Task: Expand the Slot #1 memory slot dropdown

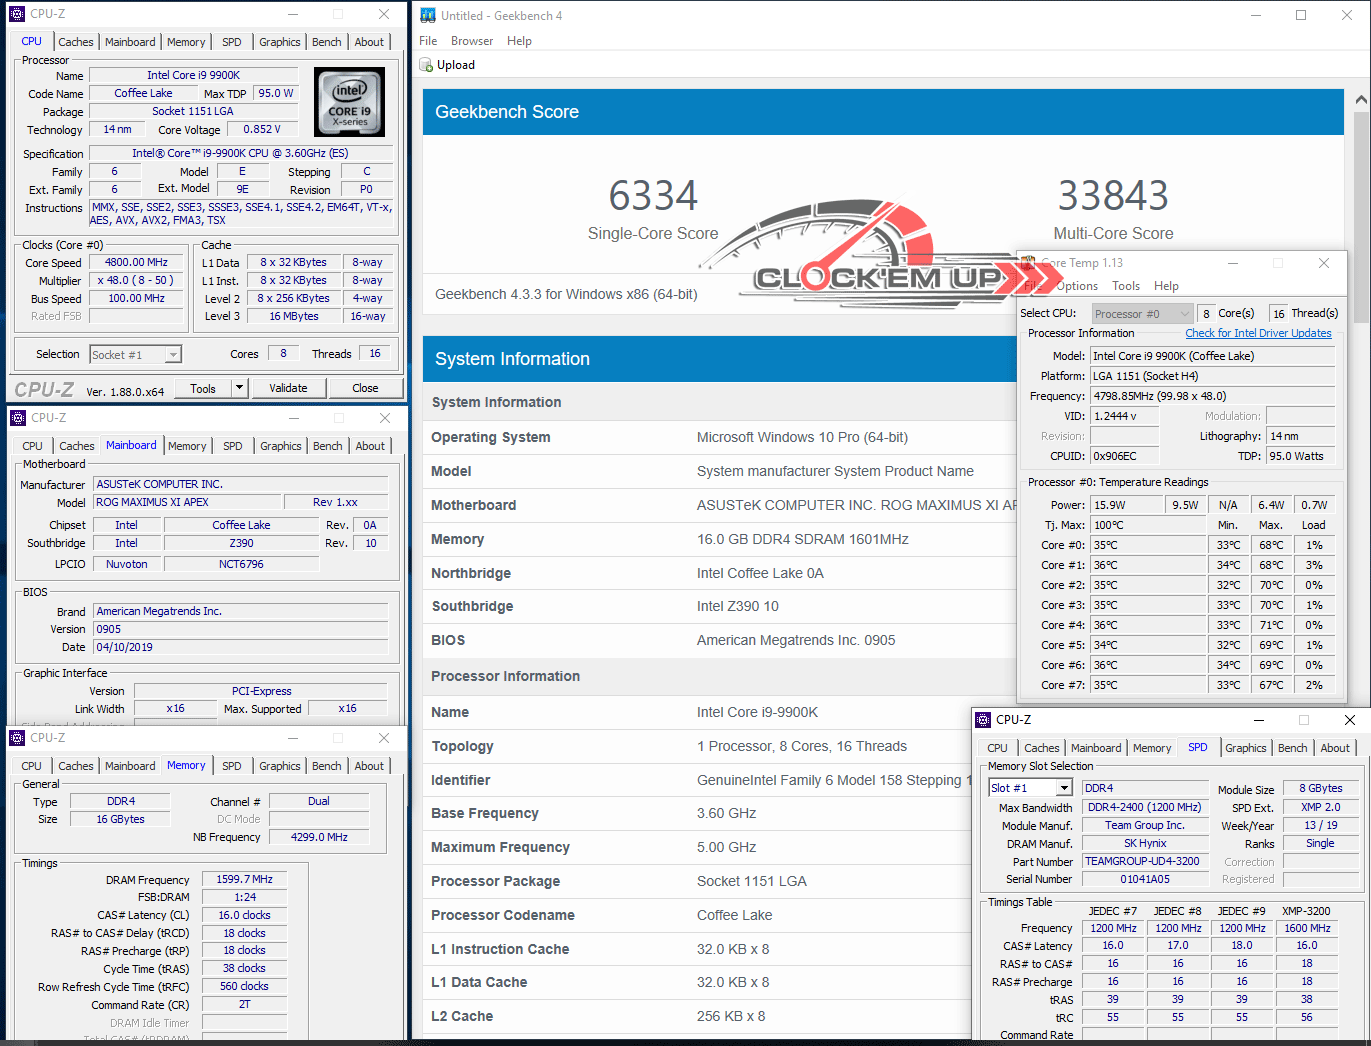Action: click(x=1064, y=788)
